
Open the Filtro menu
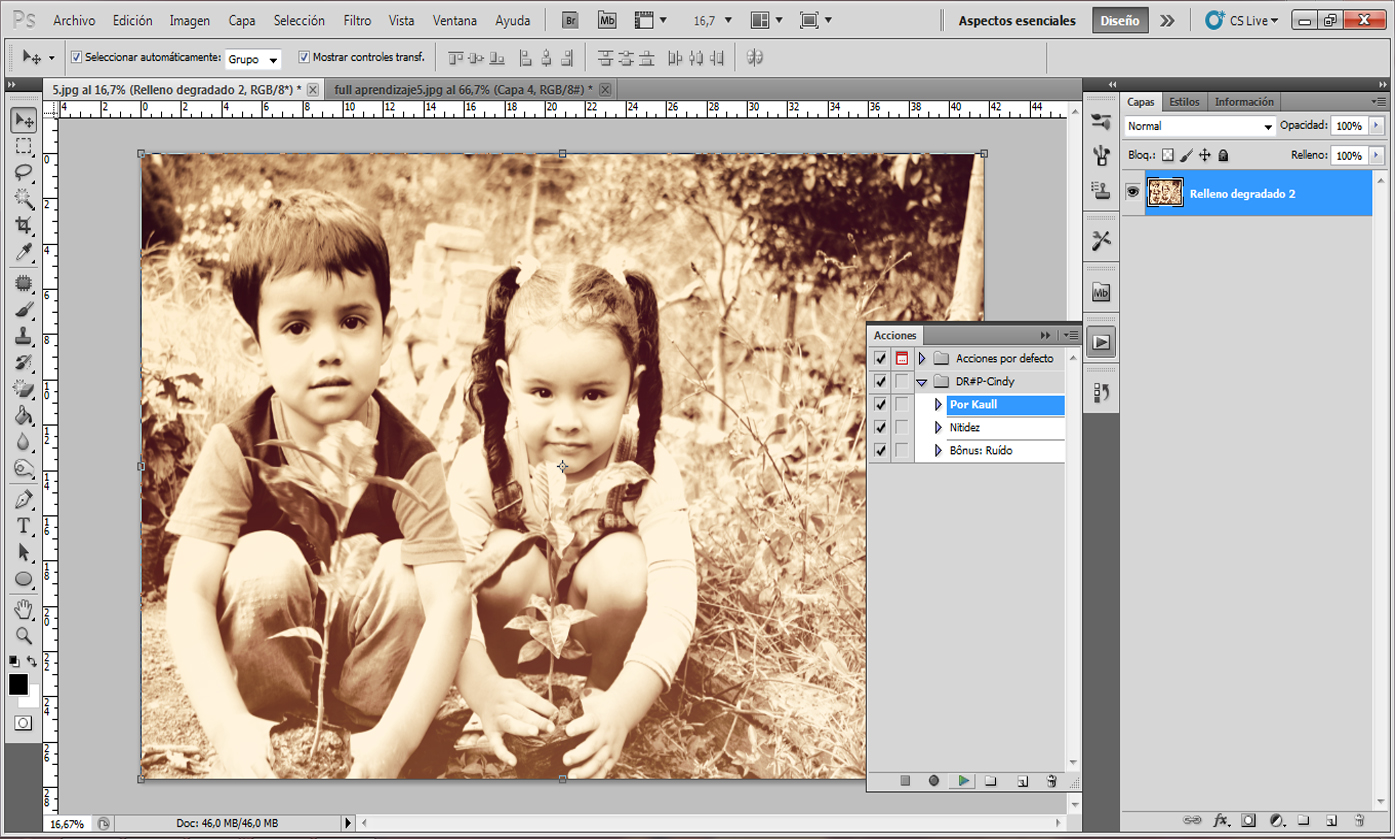(356, 20)
